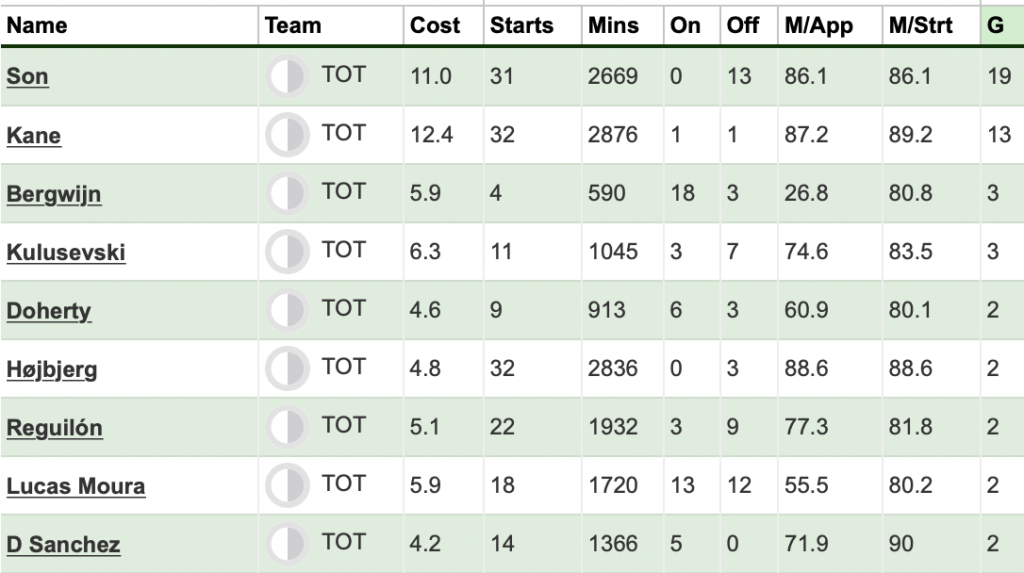Open the Kane player link
The image size is (1024, 573).
pos(34,135)
